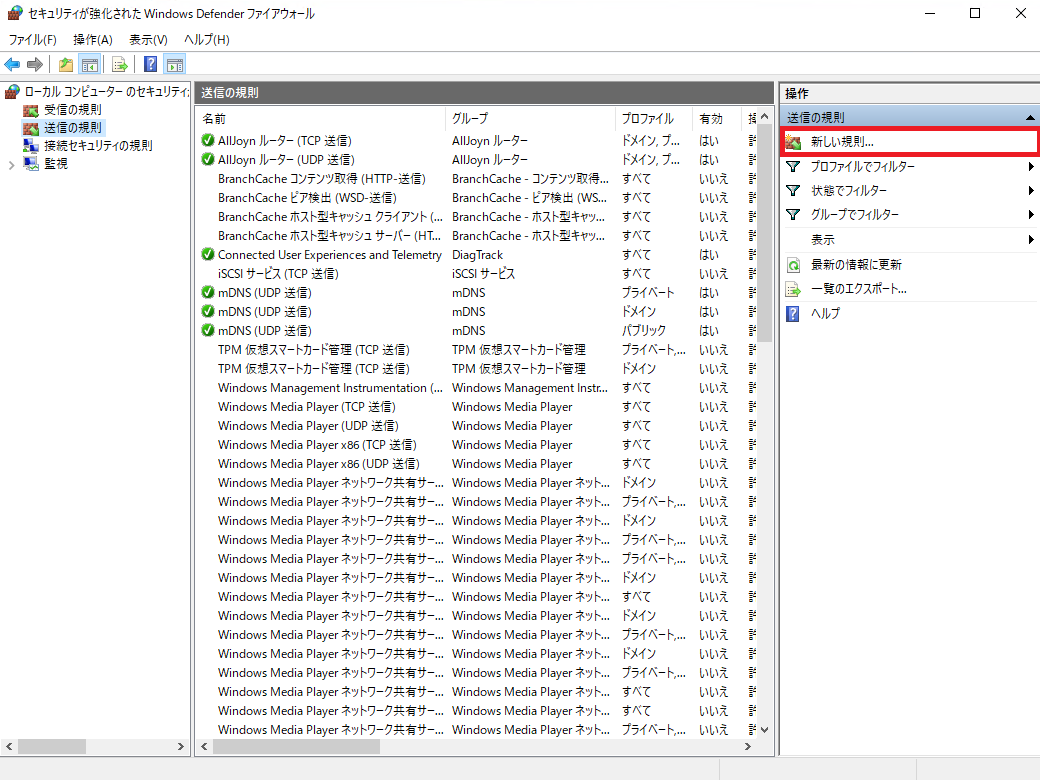The image size is (1040, 780).
Task: Click the DiagTrack group cell
Action: tap(478, 255)
